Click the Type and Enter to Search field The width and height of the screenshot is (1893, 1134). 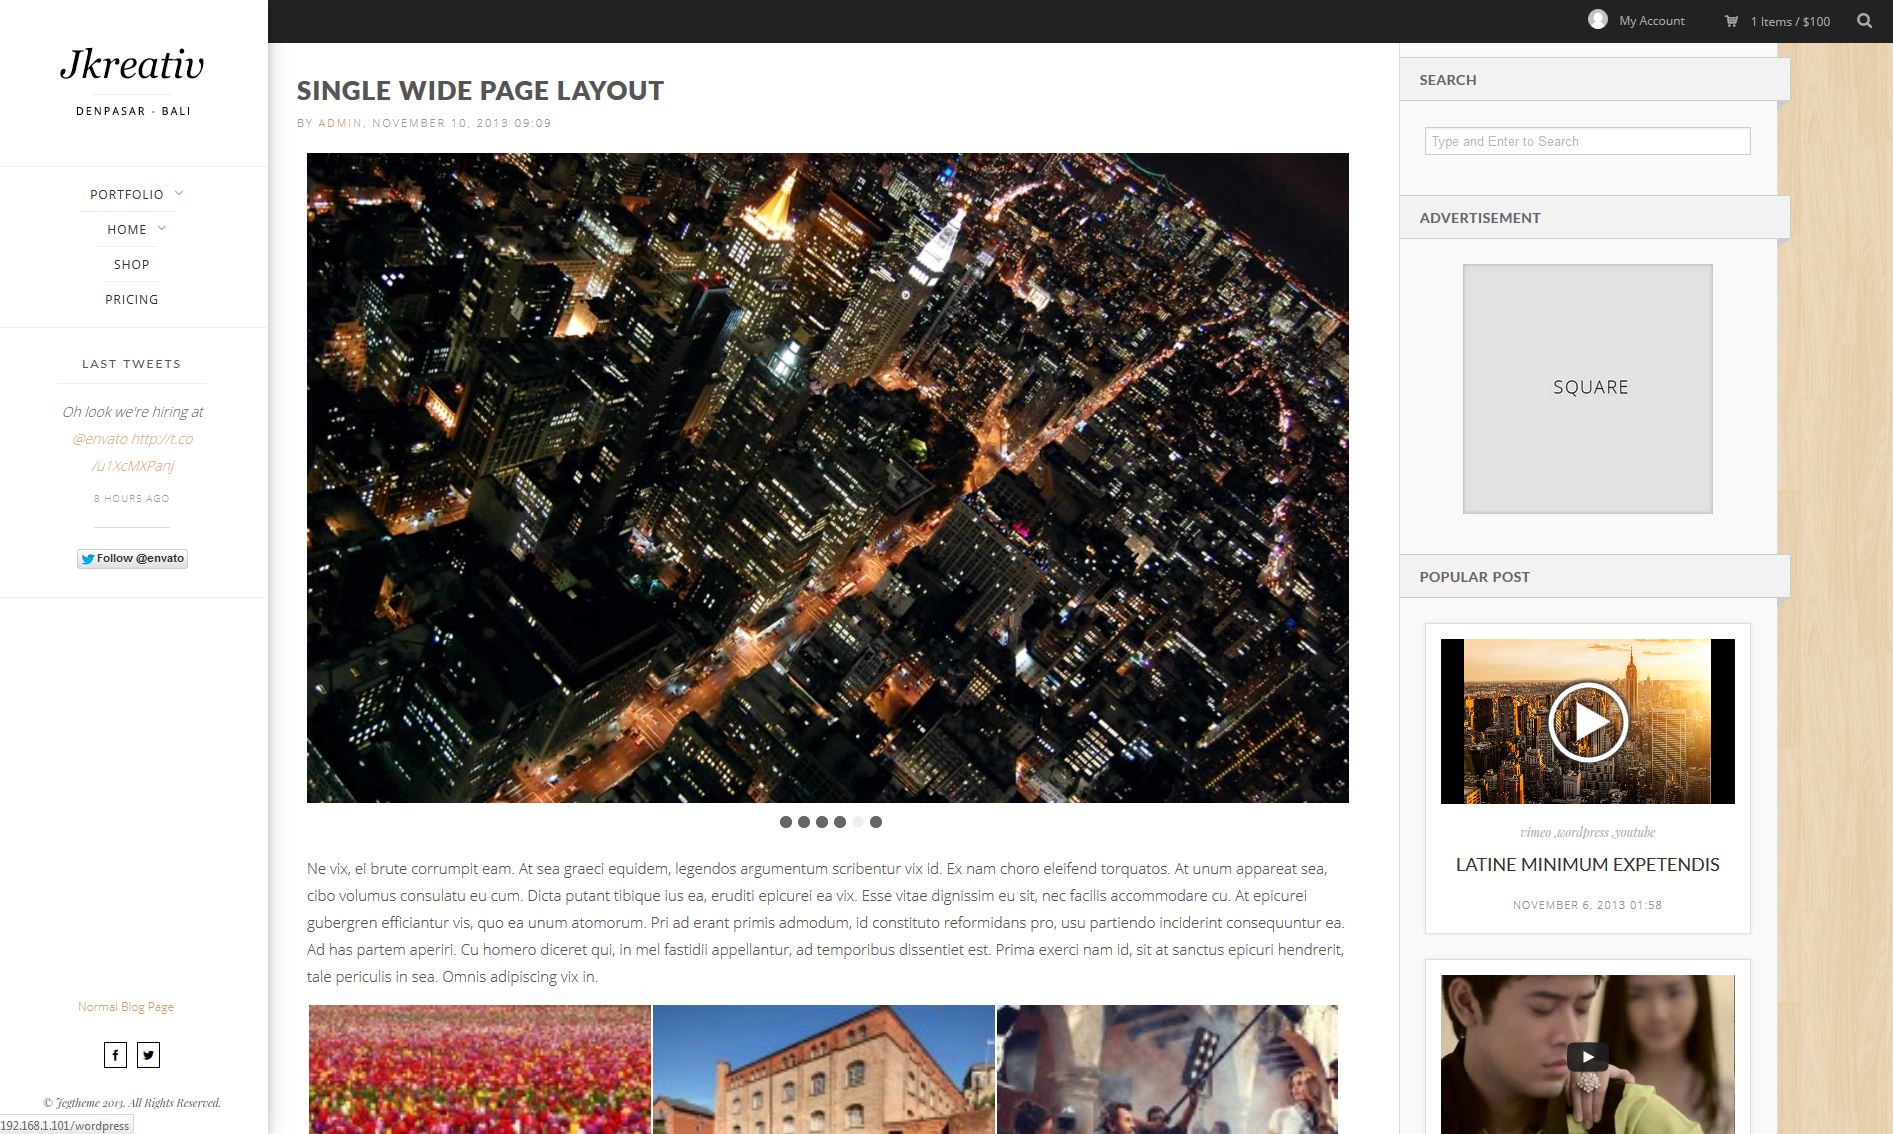click(1586, 141)
